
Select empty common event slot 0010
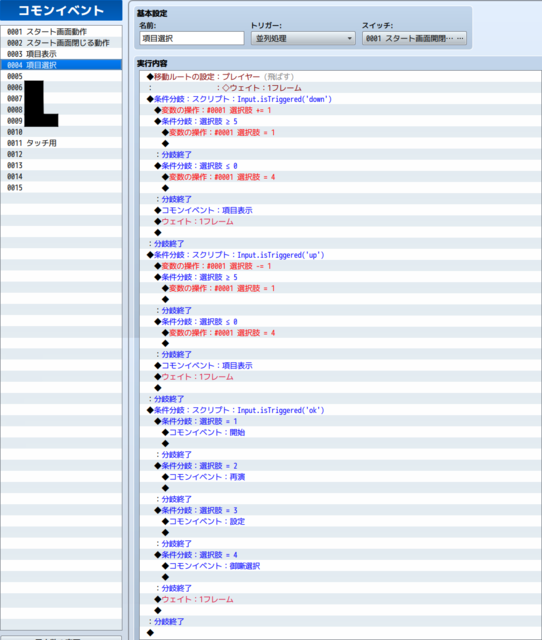tap(61, 132)
